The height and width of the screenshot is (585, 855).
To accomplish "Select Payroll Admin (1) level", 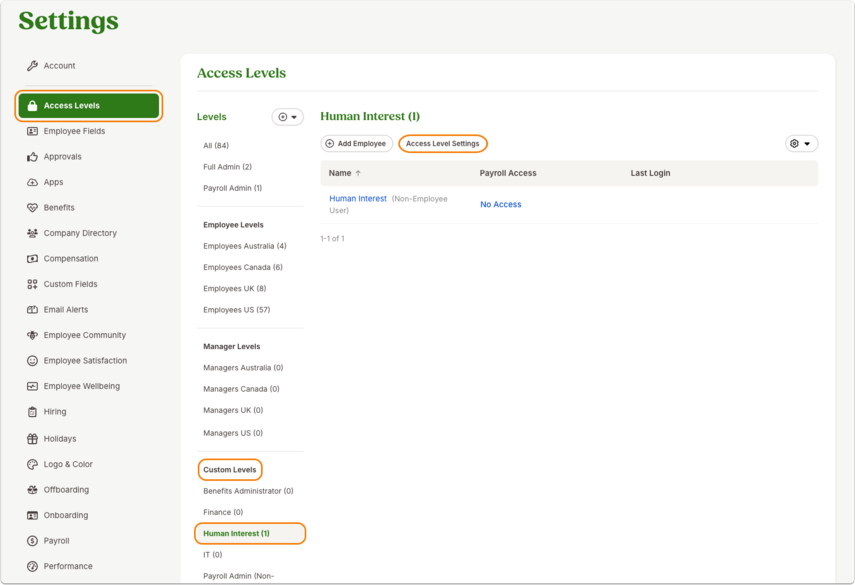I will [232, 188].
